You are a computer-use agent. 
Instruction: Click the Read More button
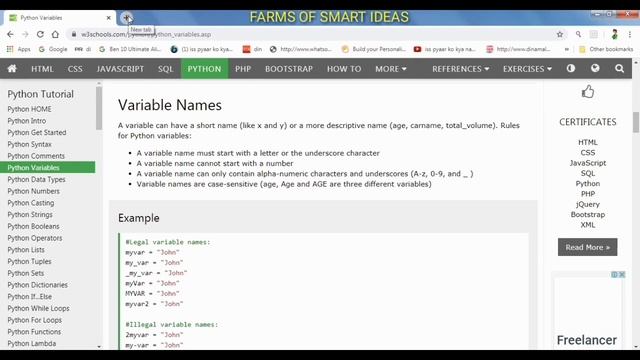tap(587, 247)
